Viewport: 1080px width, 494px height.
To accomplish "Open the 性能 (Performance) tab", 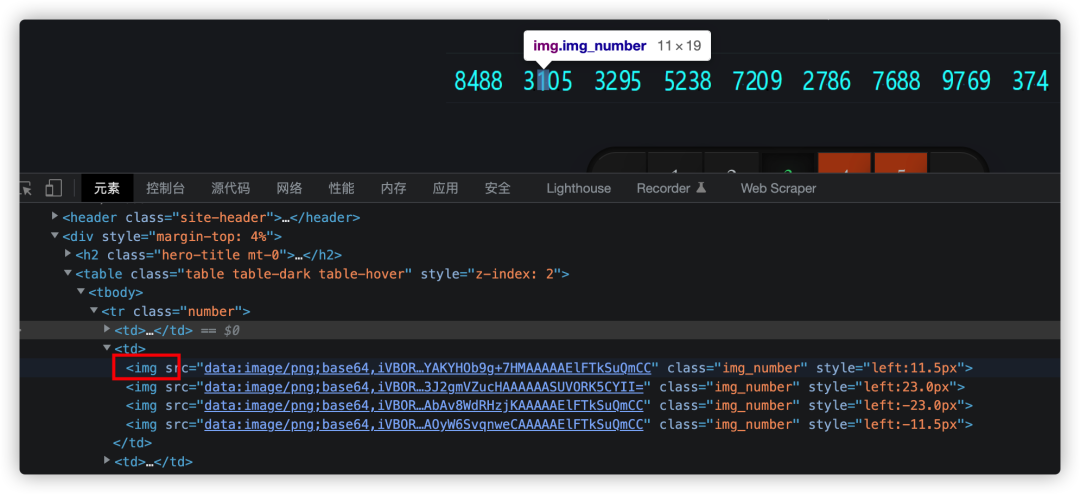I will coord(341,188).
